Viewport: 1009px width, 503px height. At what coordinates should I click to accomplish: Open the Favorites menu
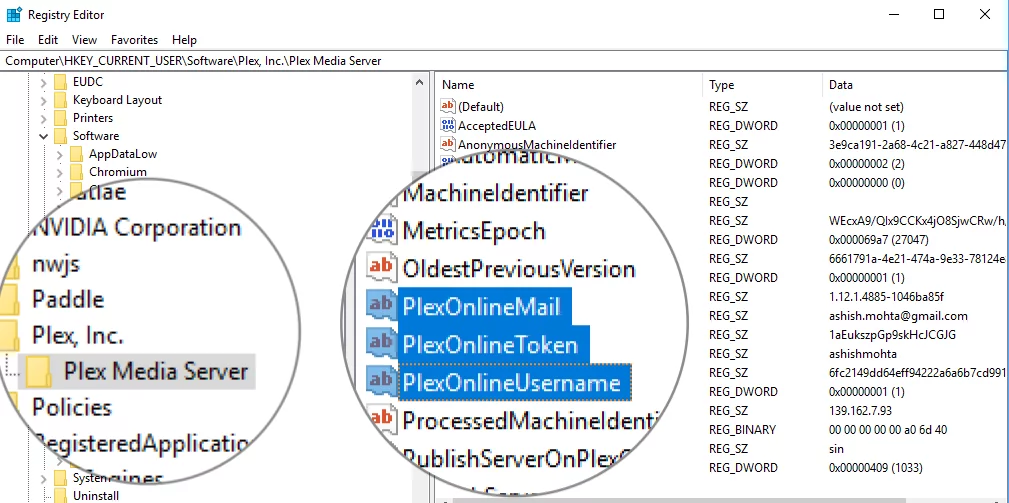(134, 40)
